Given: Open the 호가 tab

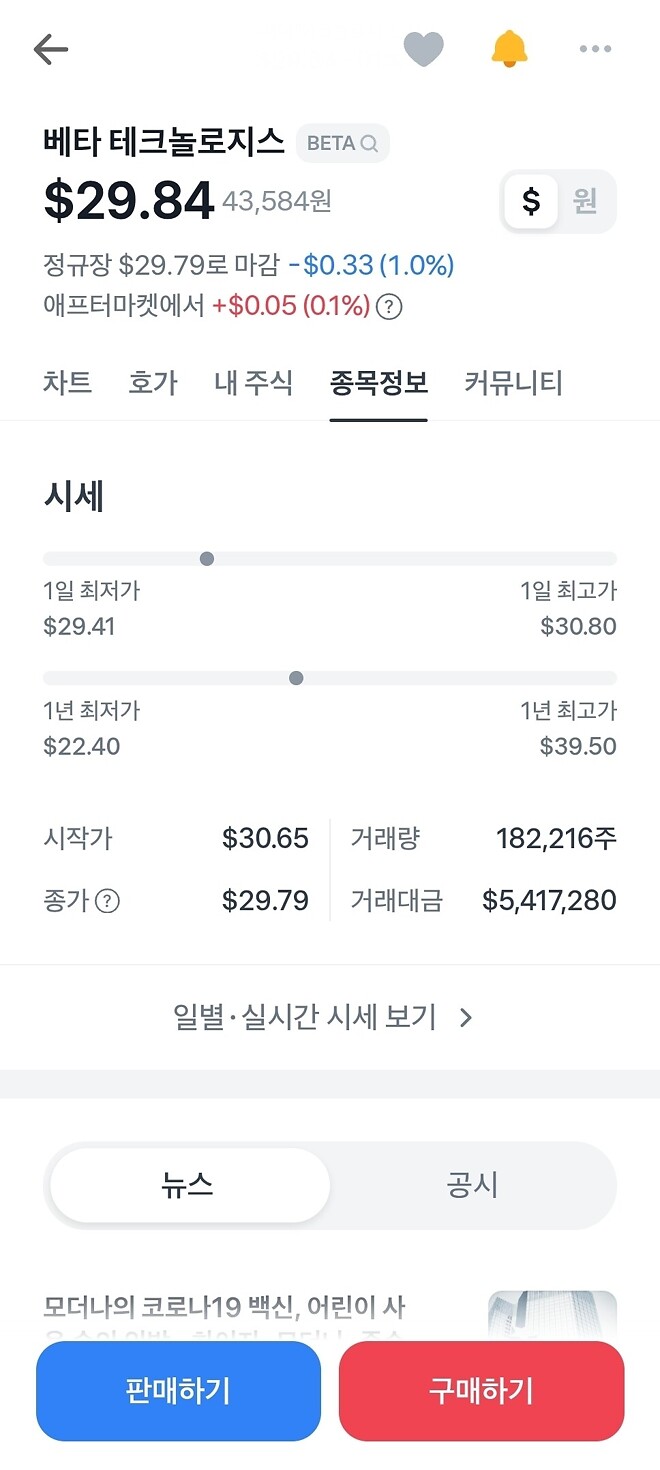Looking at the screenshot, I should [x=152, y=382].
